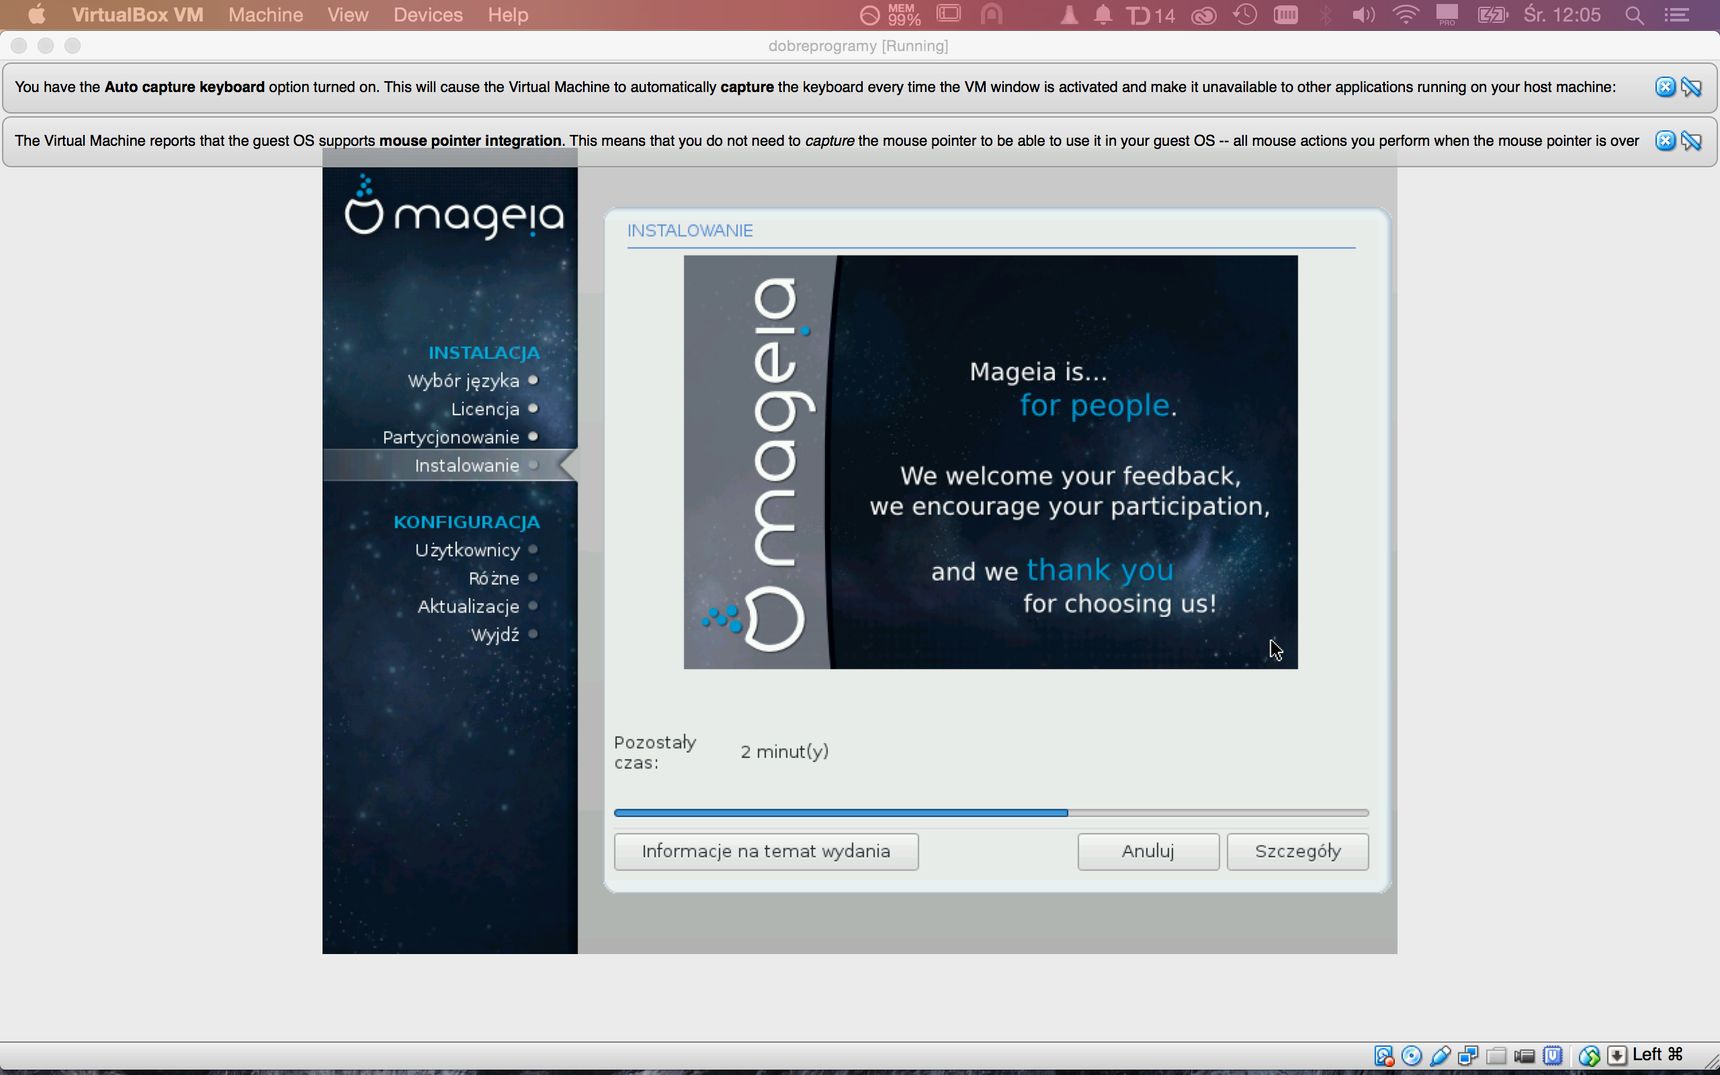The width and height of the screenshot is (1720, 1075).
Task: Open the Apple menu
Action: coord(36,15)
